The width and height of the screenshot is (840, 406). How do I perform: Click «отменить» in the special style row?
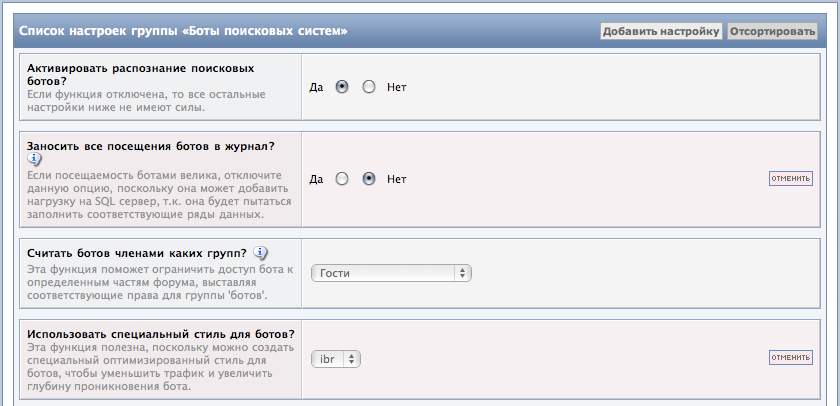(791, 357)
